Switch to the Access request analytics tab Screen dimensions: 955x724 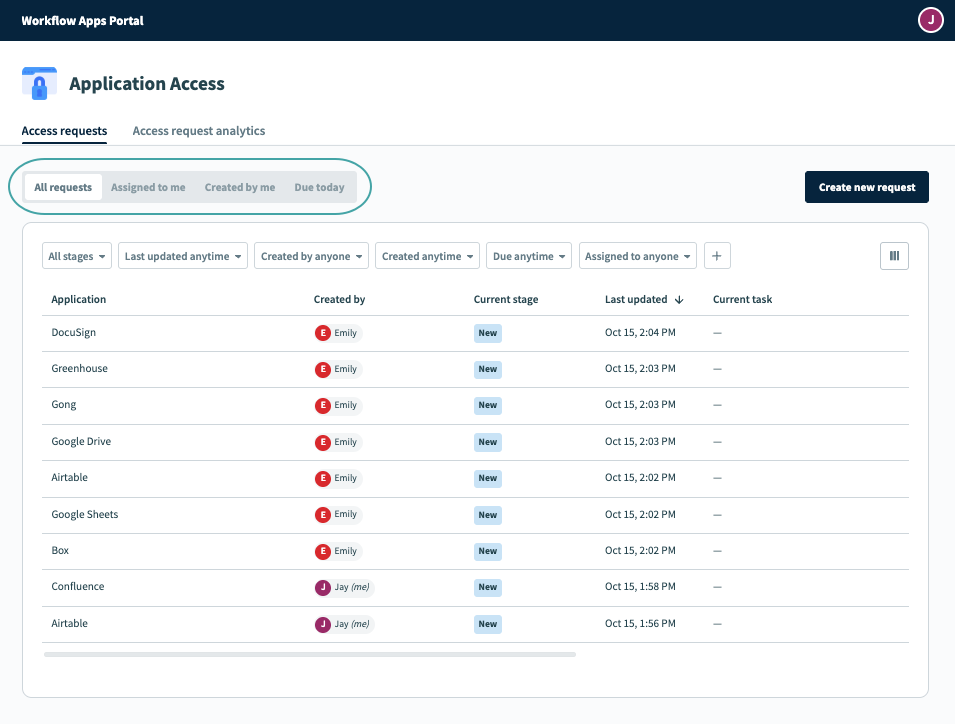[198, 130]
